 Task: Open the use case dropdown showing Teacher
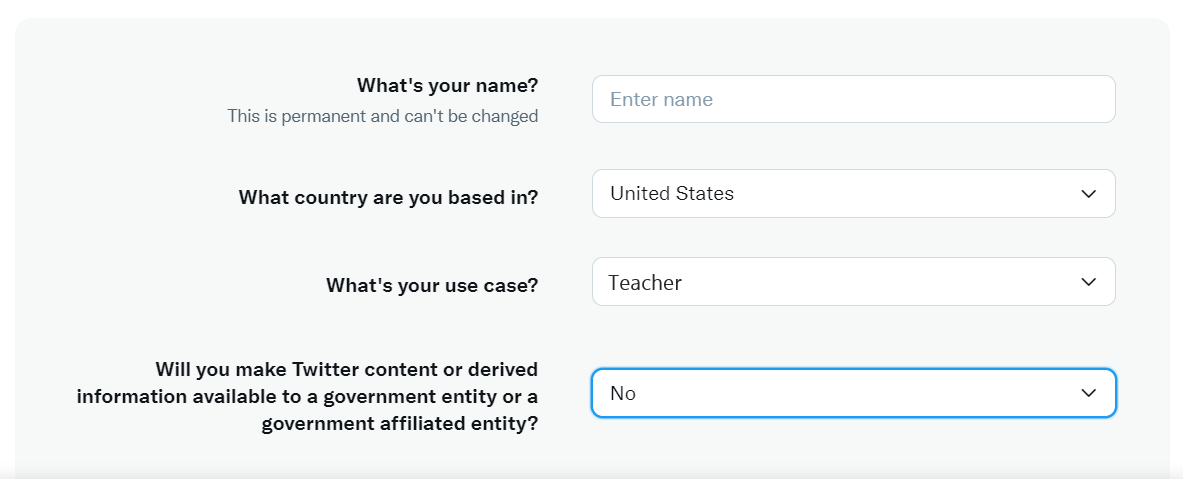point(853,281)
